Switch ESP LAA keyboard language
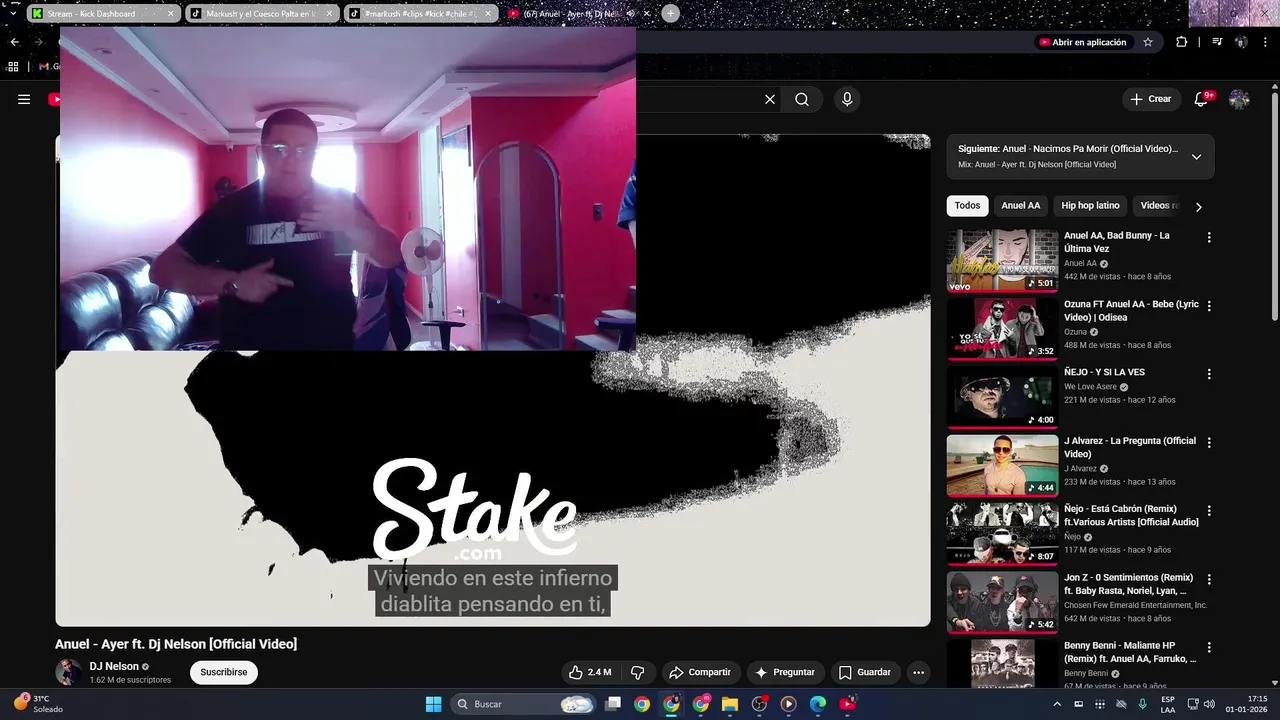The height and width of the screenshot is (720, 1280). (x=1168, y=704)
